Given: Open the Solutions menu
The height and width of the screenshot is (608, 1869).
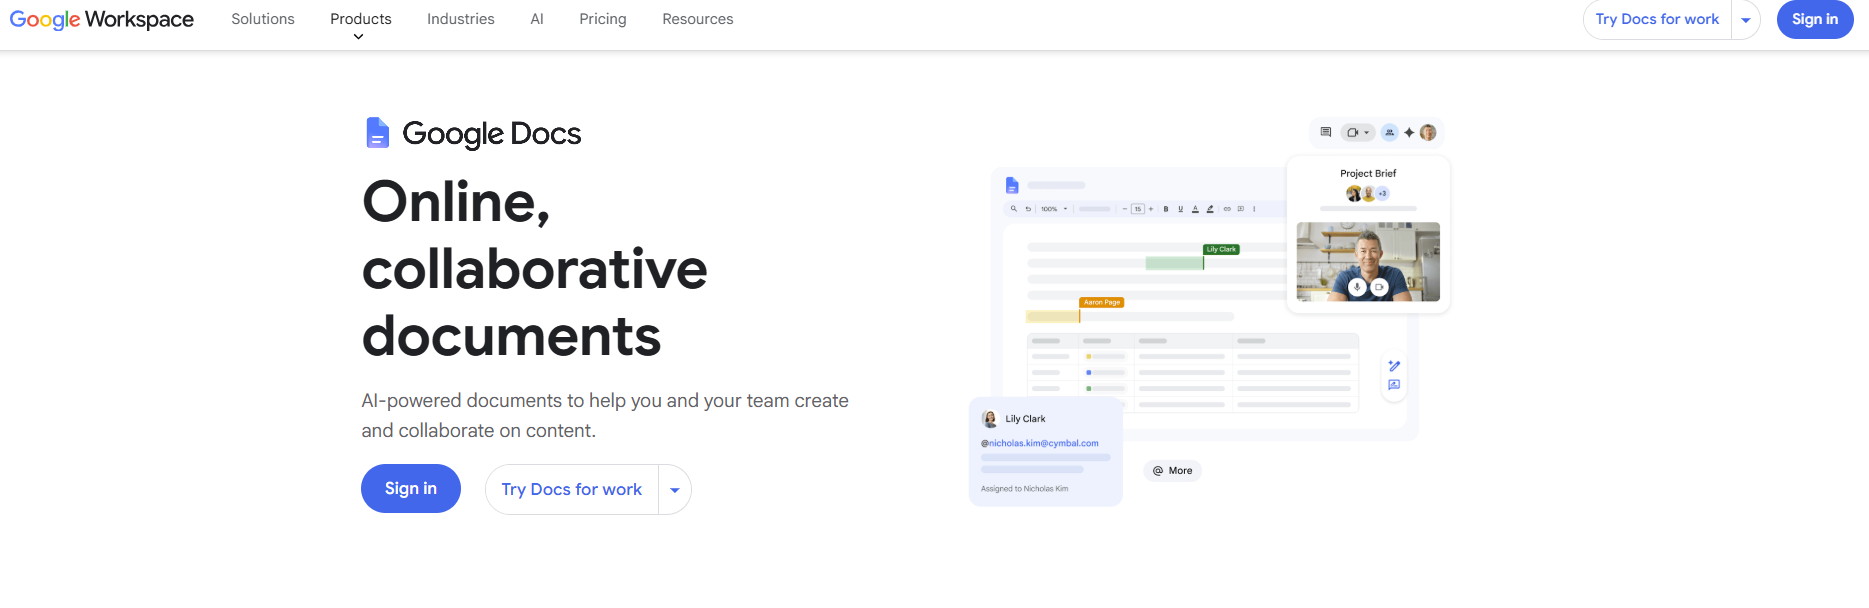Looking at the screenshot, I should point(263,19).
